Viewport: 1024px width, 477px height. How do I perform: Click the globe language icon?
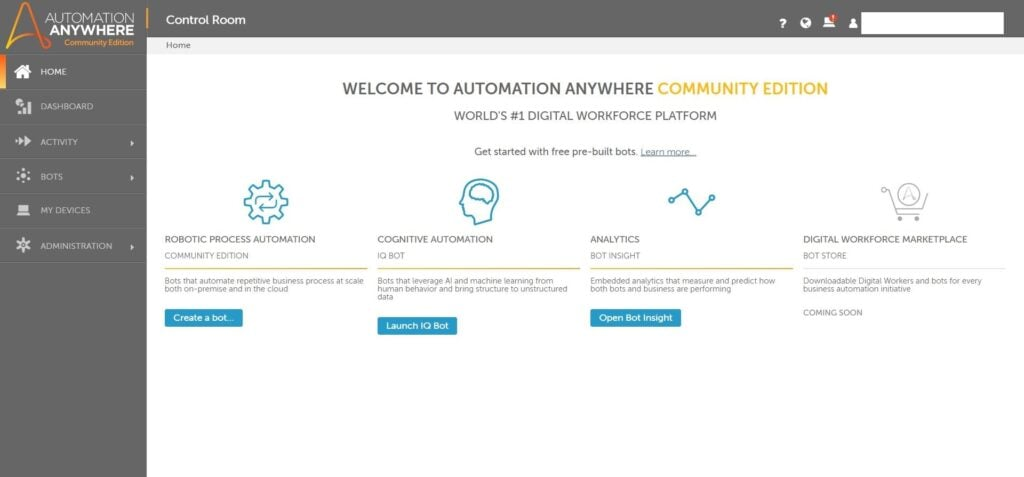click(x=806, y=23)
